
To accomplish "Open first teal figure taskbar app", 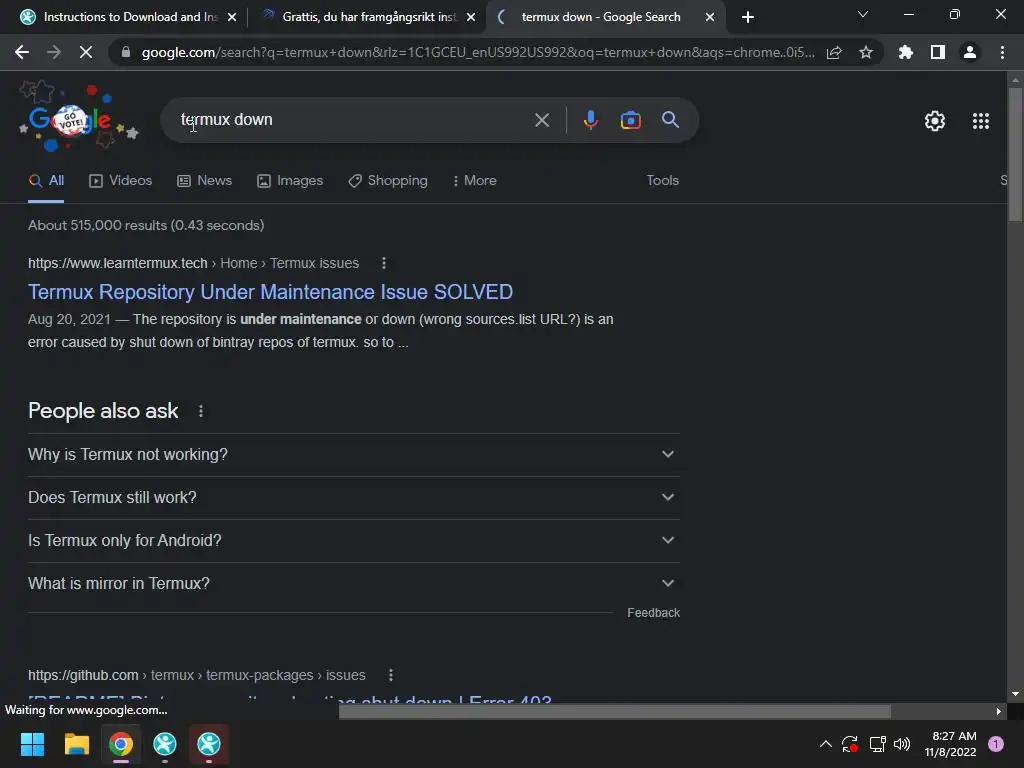I will coord(165,744).
